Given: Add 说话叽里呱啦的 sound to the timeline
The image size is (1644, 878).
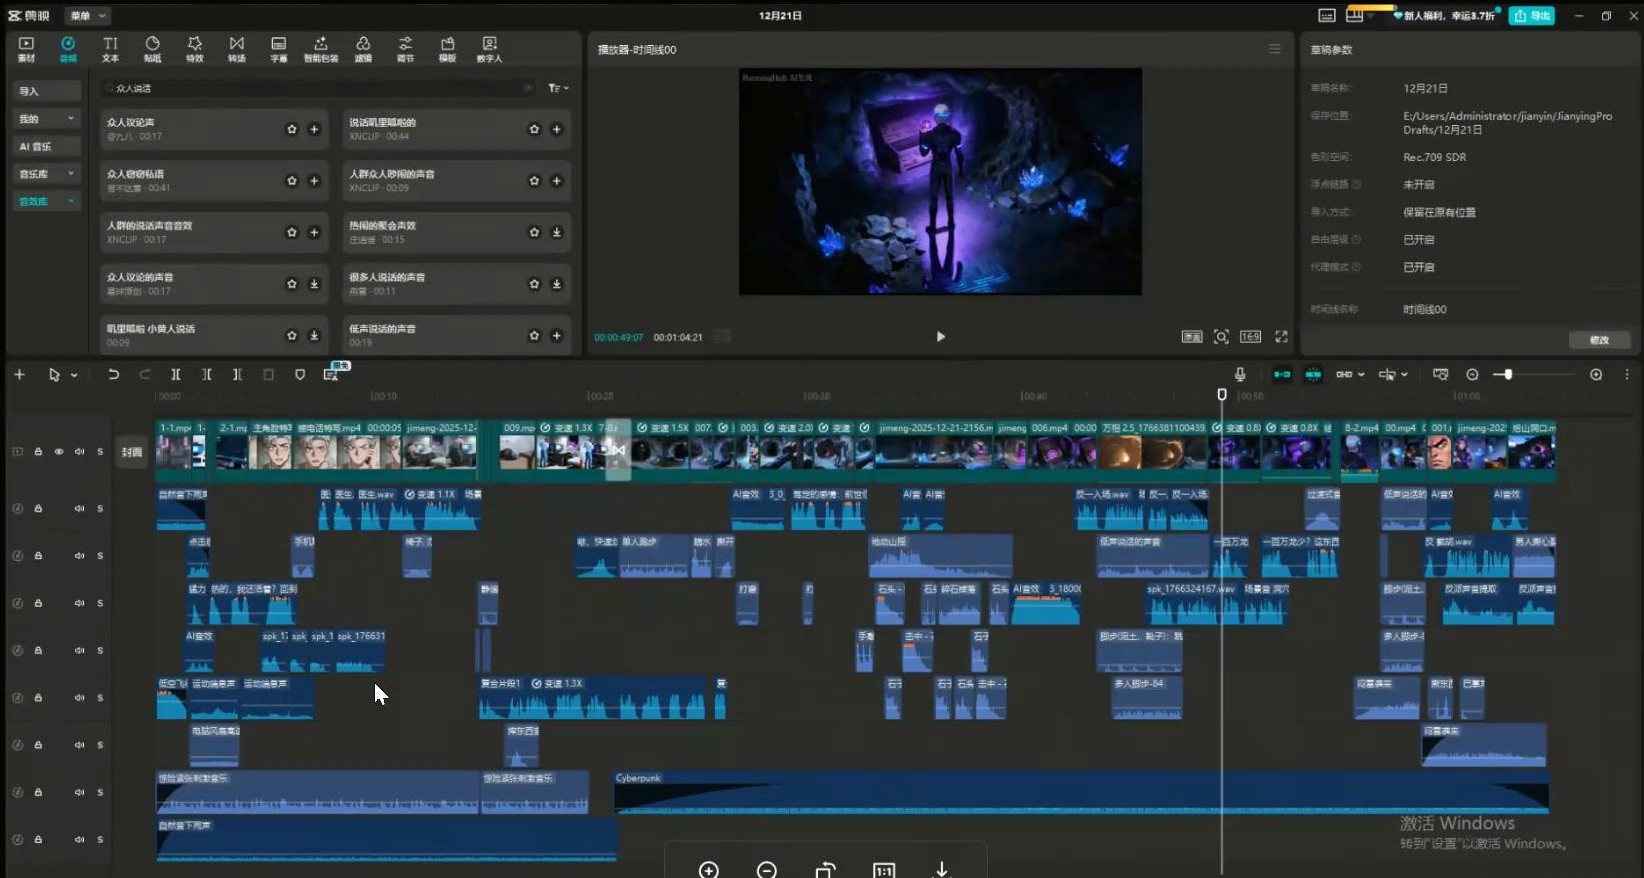Looking at the screenshot, I should 556,129.
